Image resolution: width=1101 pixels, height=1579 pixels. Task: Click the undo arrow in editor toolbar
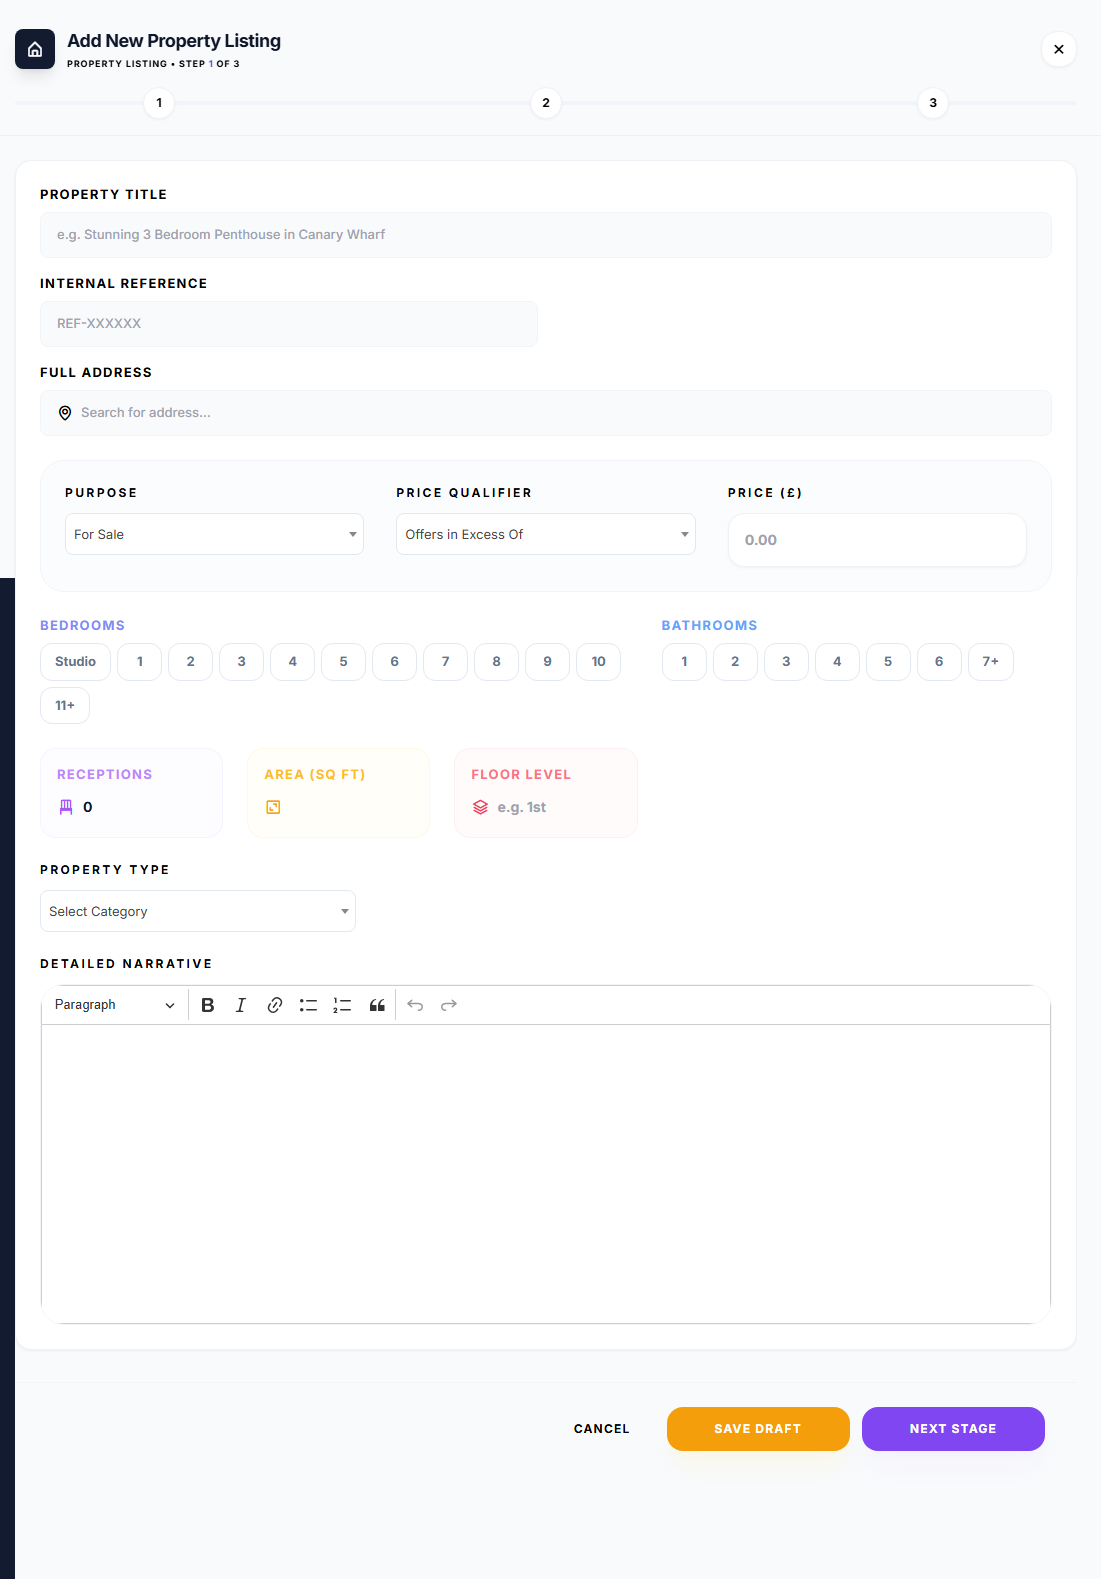(x=415, y=1005)
